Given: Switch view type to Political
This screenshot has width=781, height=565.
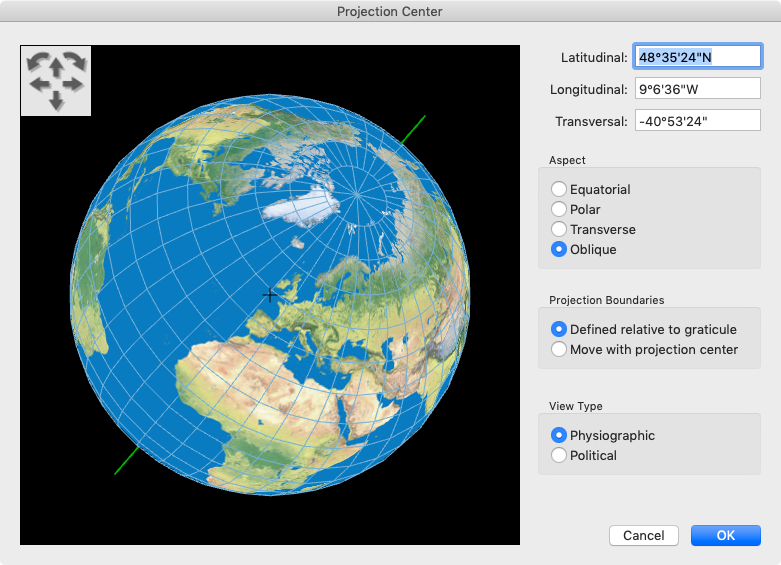Looking at the screenshot, I should [559, 456].
